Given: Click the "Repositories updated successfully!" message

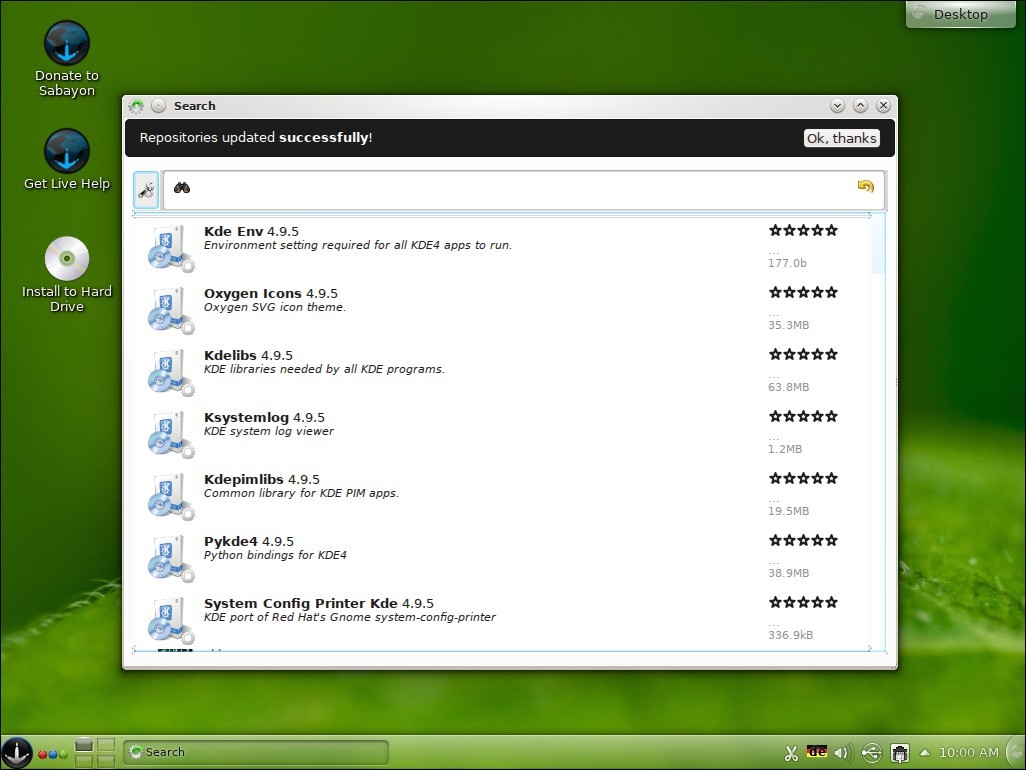Looking at the screenshot, I should click(256, 137).
